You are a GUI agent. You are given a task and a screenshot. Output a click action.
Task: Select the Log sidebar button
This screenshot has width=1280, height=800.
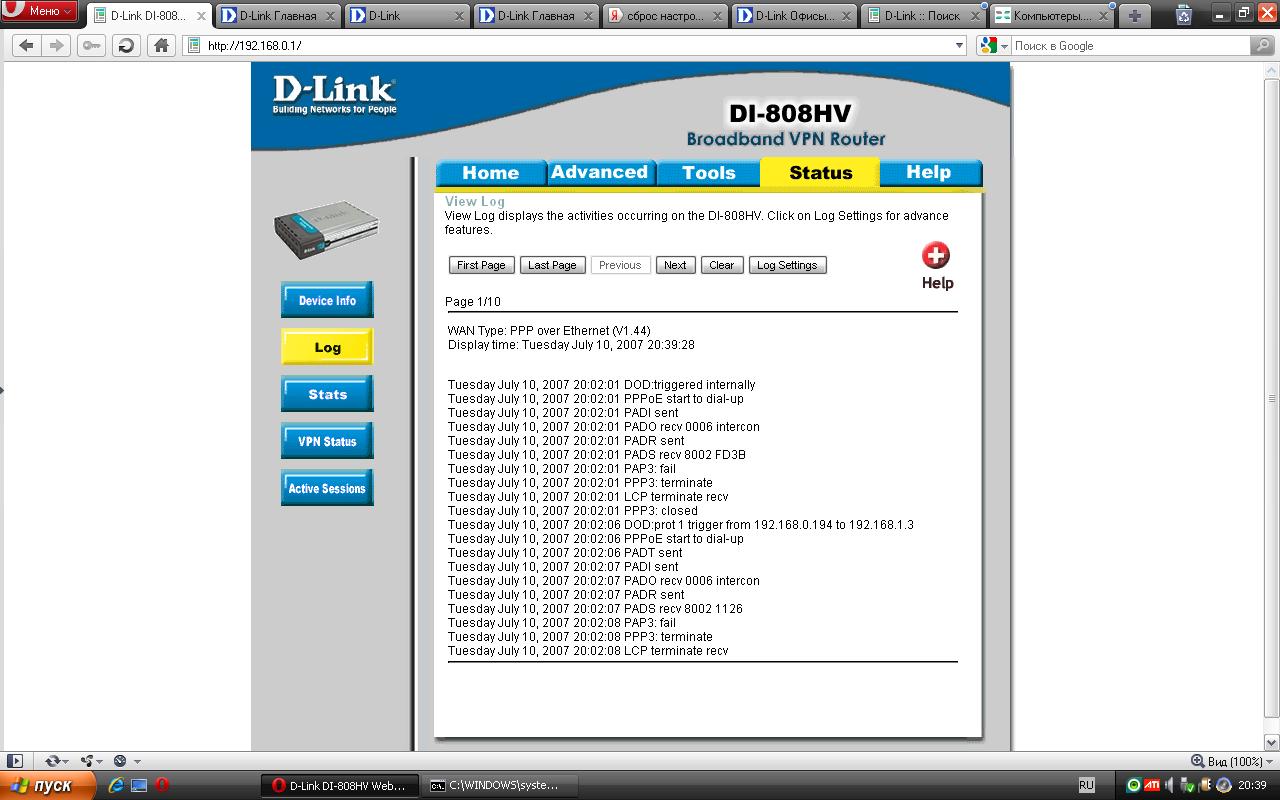(327, 348)
